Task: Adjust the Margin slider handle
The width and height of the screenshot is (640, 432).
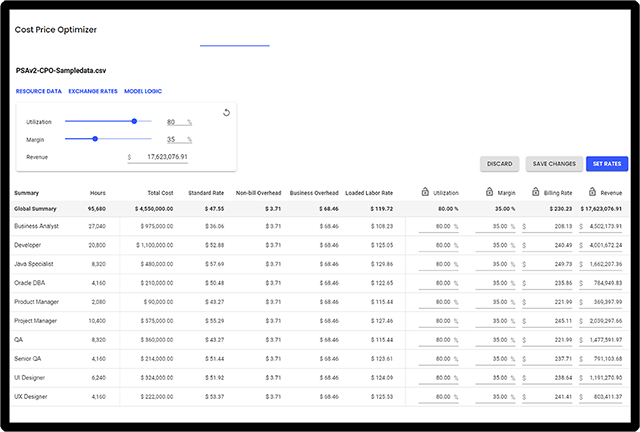Action: [x=95, y=139]
